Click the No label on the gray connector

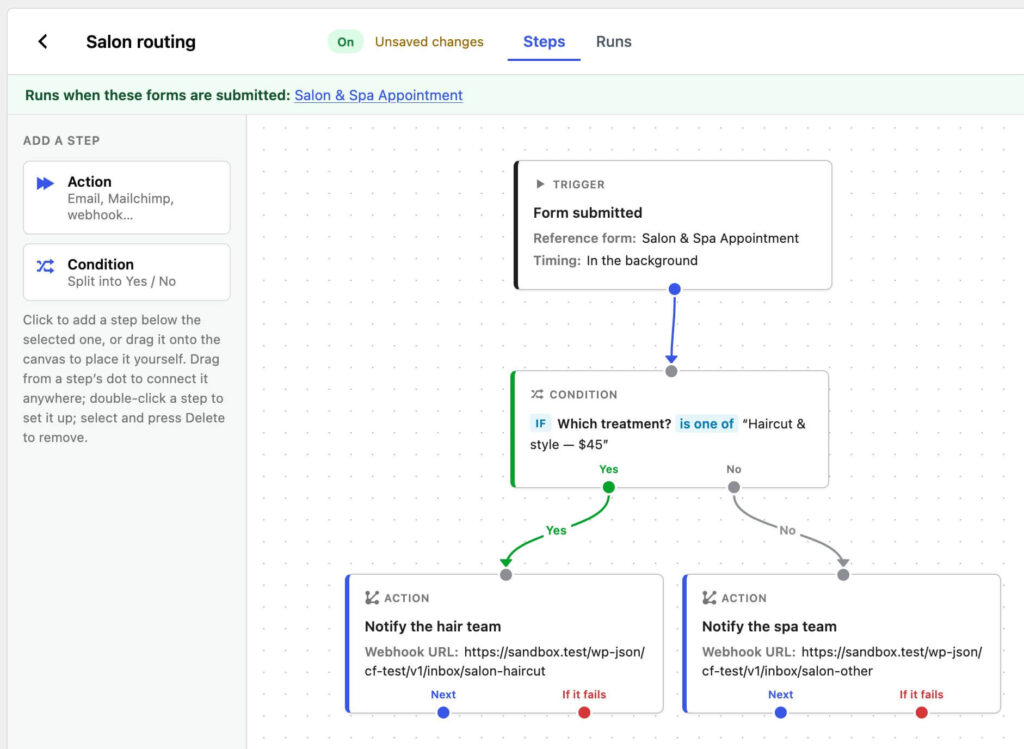tap(787, 530)
